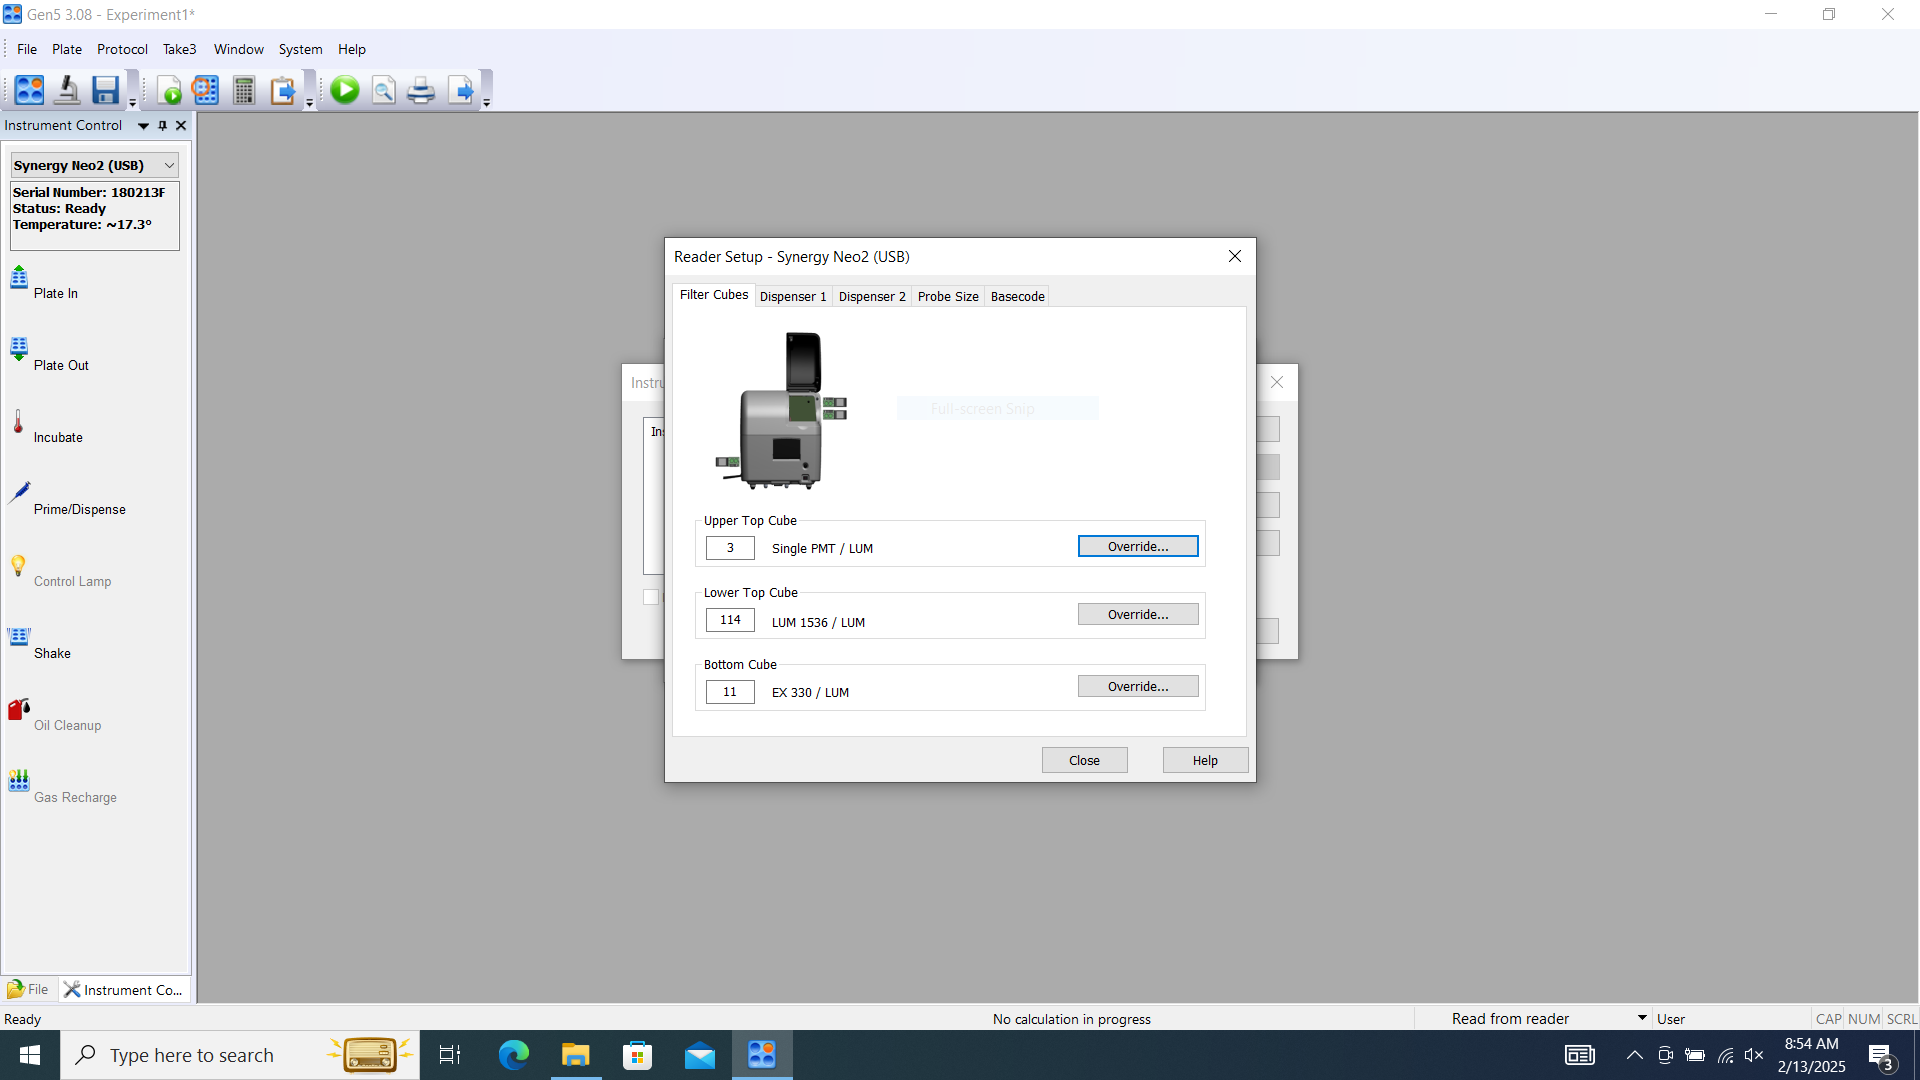The width and height of the screenshot is (1920, 1080).
Task: Click the Oil Cleanup icon in sidebar
Action: pos(18,708)
